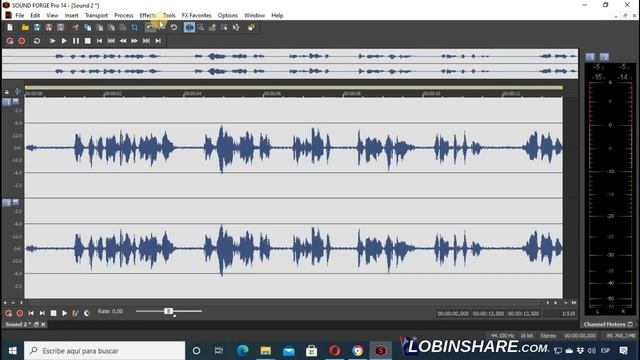Click Record button in data window transport
640x360 pixels.
point(20,313)
